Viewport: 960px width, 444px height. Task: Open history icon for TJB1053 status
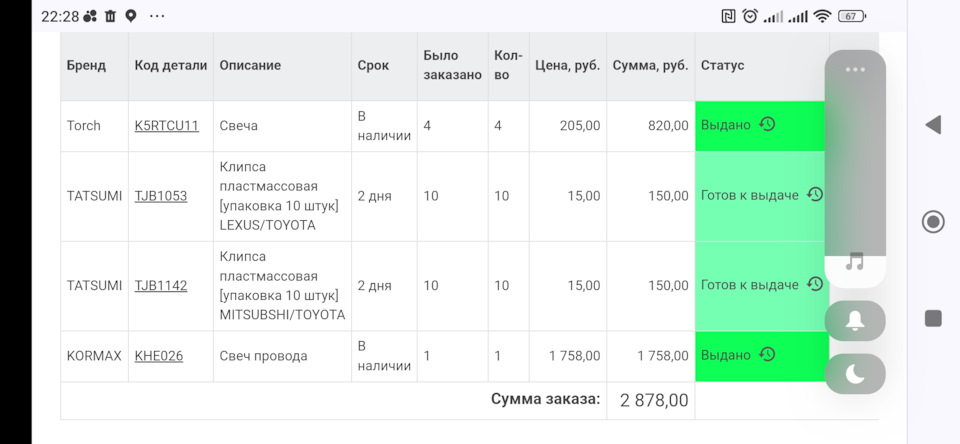815,195
